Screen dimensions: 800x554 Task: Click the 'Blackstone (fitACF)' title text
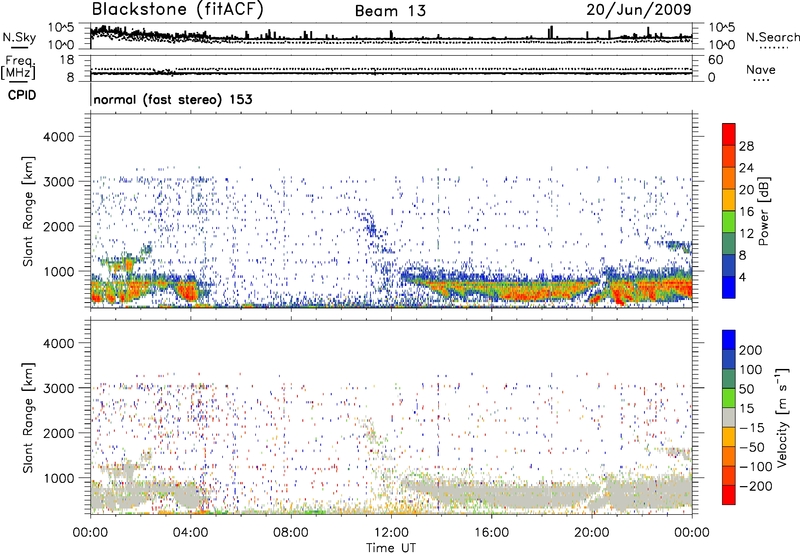tap(178, 10)
